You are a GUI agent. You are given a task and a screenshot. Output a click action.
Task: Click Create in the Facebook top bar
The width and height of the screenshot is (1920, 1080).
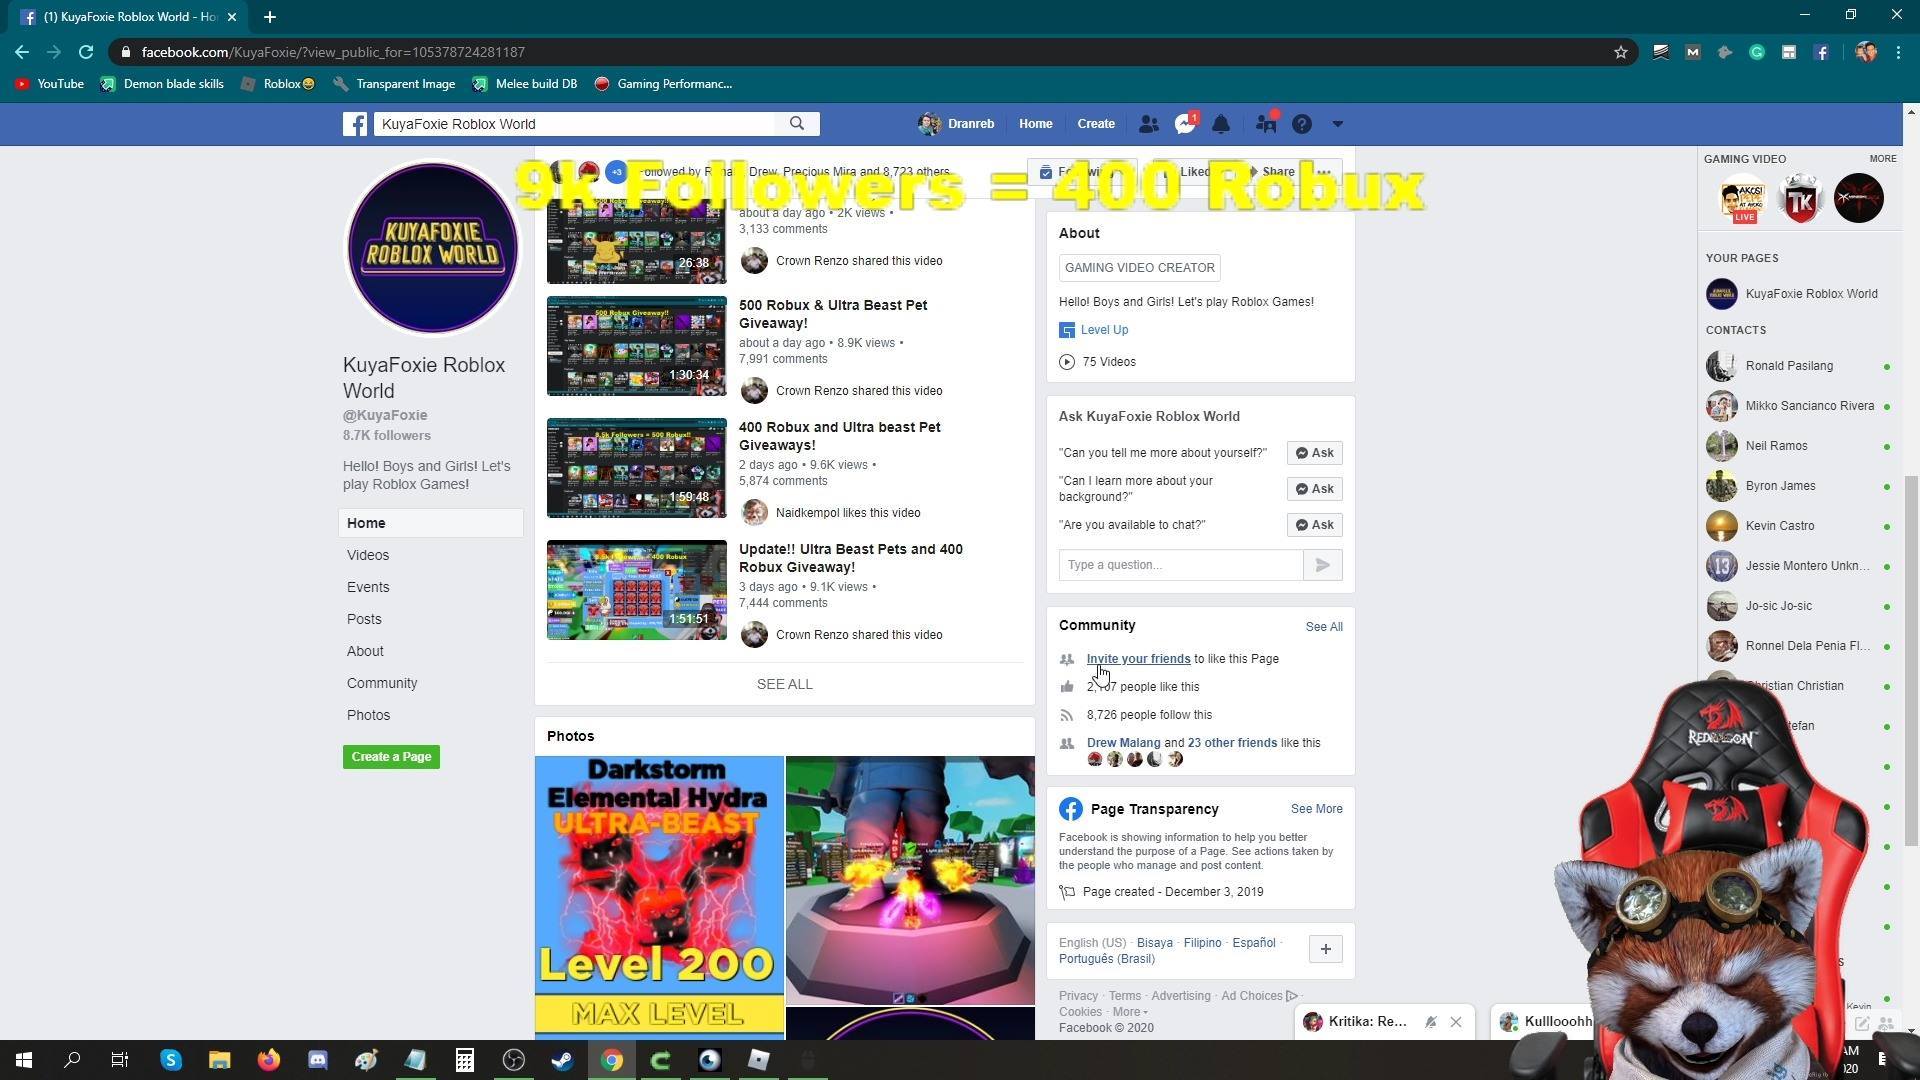[1096, 124]
